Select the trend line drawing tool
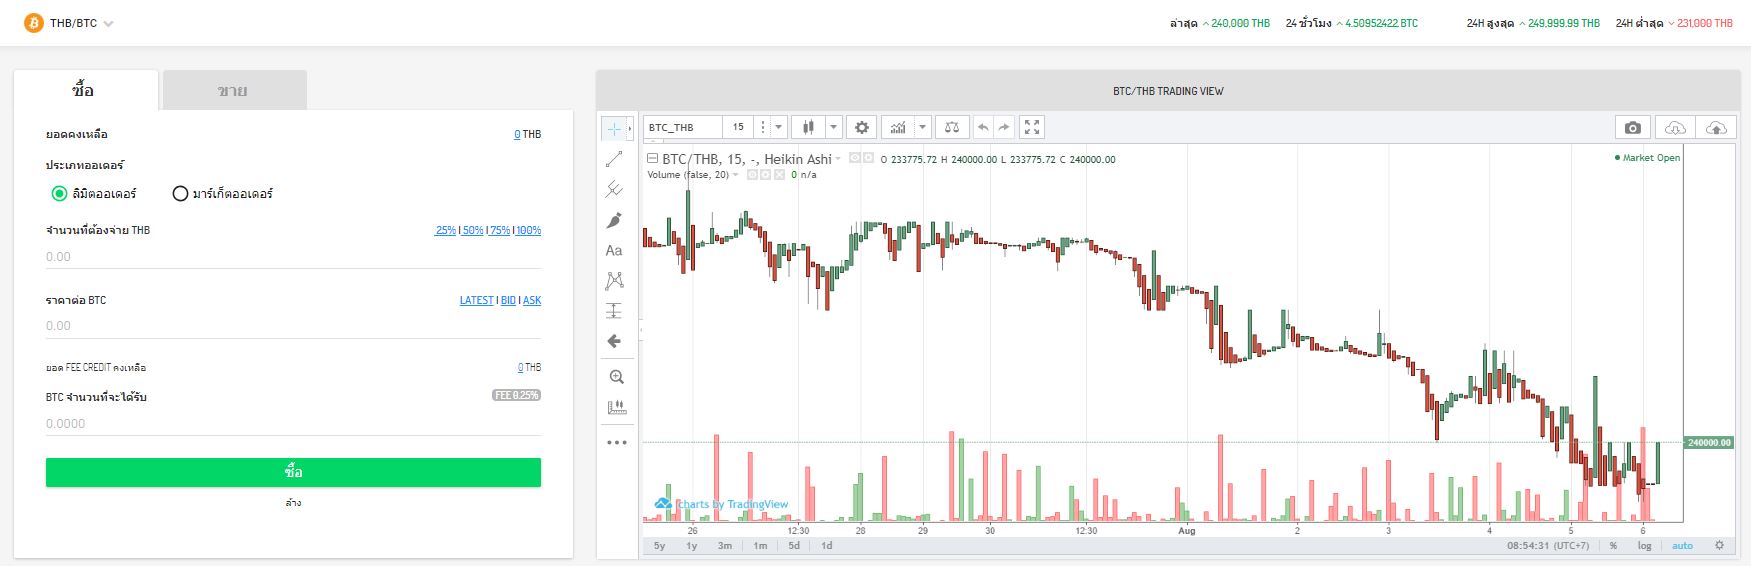Screen dimensions: 1751x566 (x=614, y=159)
